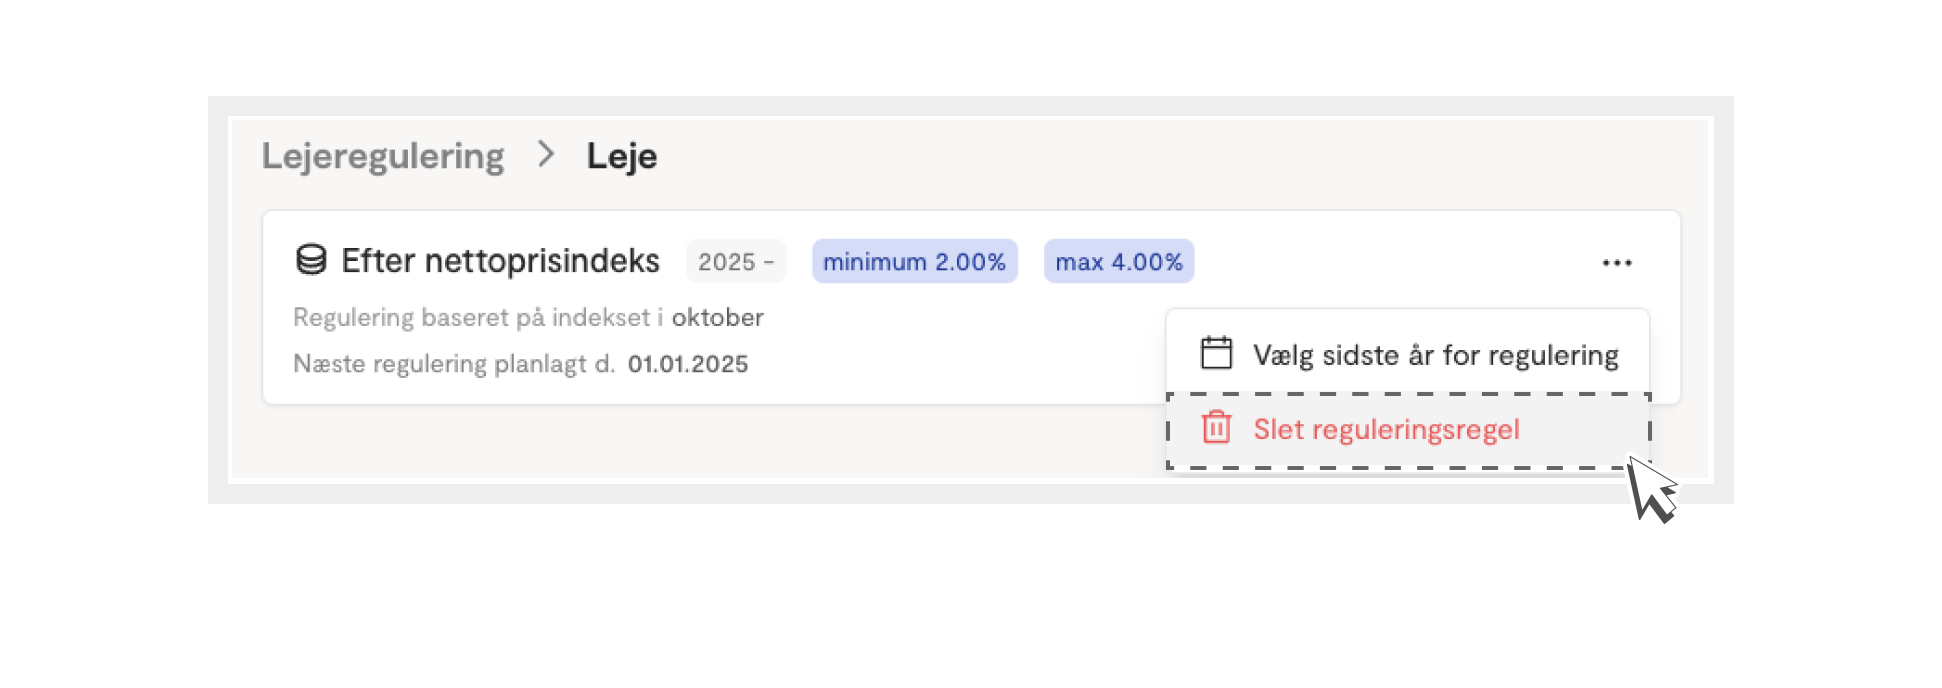The height and width of the screenshot is (688, 1942).
Task: Click the breadcrumb chevron arrow
Action: point(545,154)
